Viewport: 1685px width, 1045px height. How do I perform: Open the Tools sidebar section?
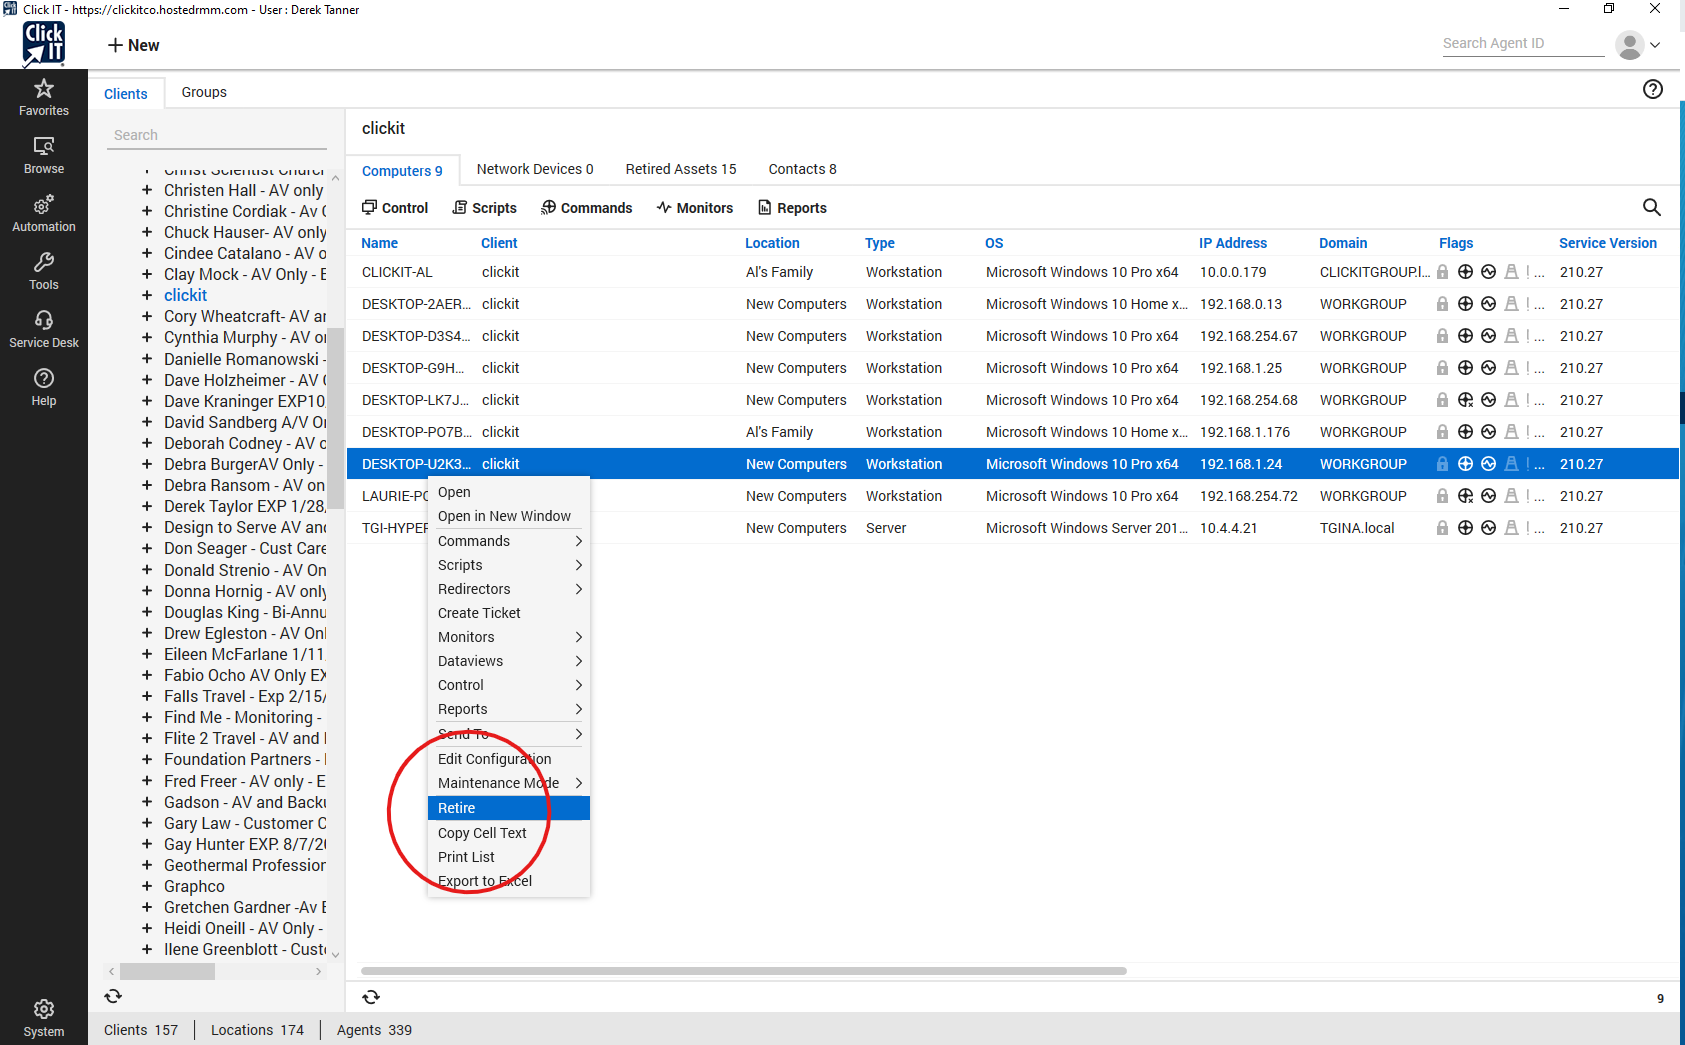pyautogui.click(x=44, y=272)
